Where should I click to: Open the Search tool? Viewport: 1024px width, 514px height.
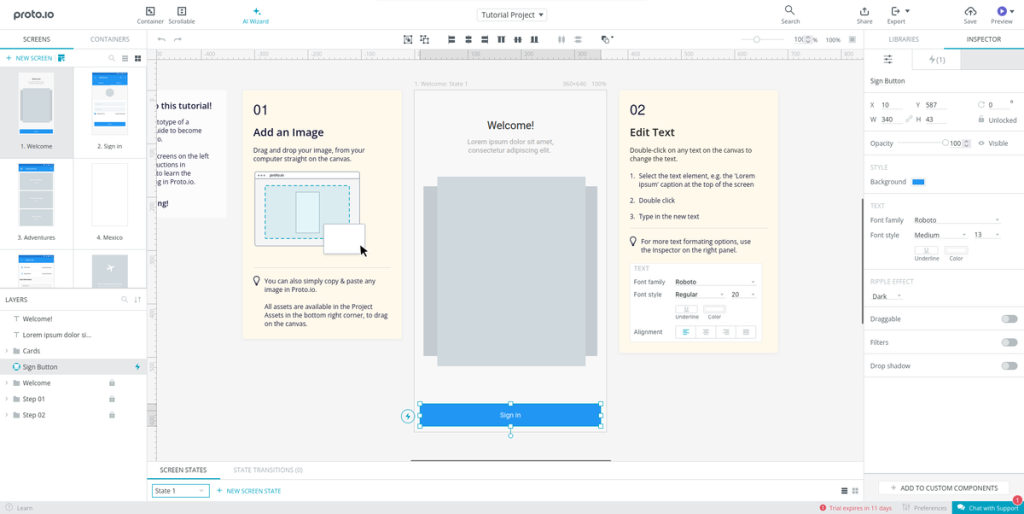click(790, 15)
